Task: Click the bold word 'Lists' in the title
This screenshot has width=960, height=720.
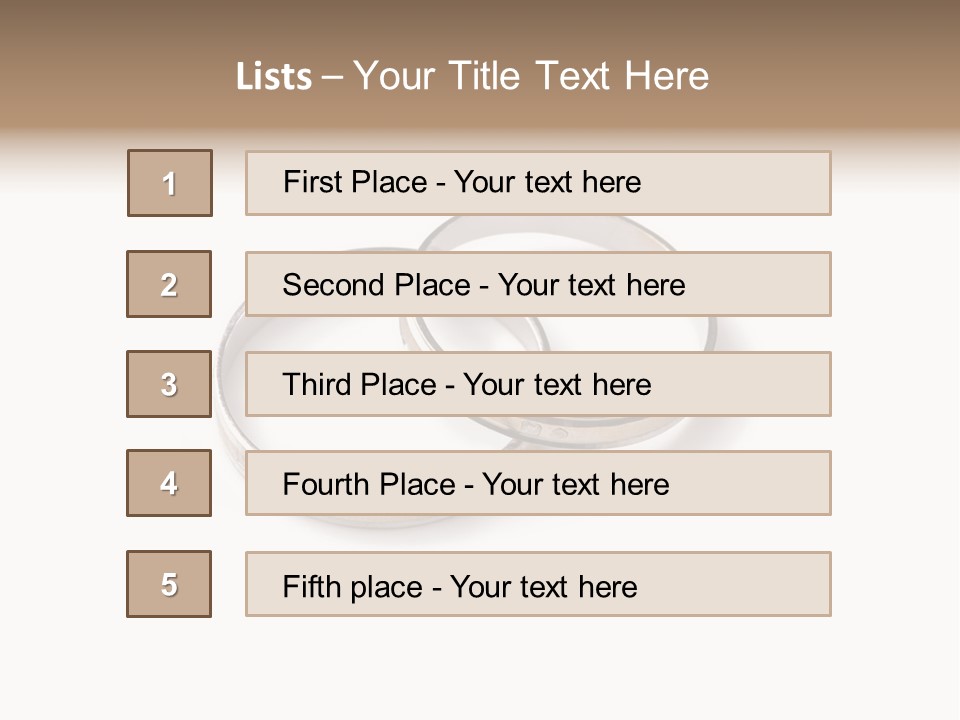Action: (x=274, y=77)
